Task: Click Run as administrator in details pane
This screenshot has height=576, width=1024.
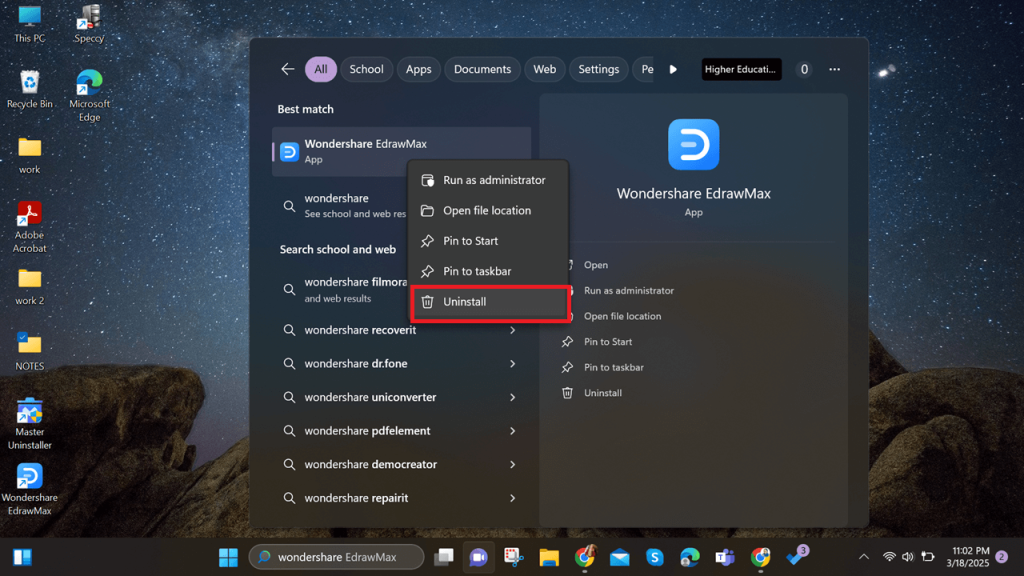Action: (x=628, y=291)
